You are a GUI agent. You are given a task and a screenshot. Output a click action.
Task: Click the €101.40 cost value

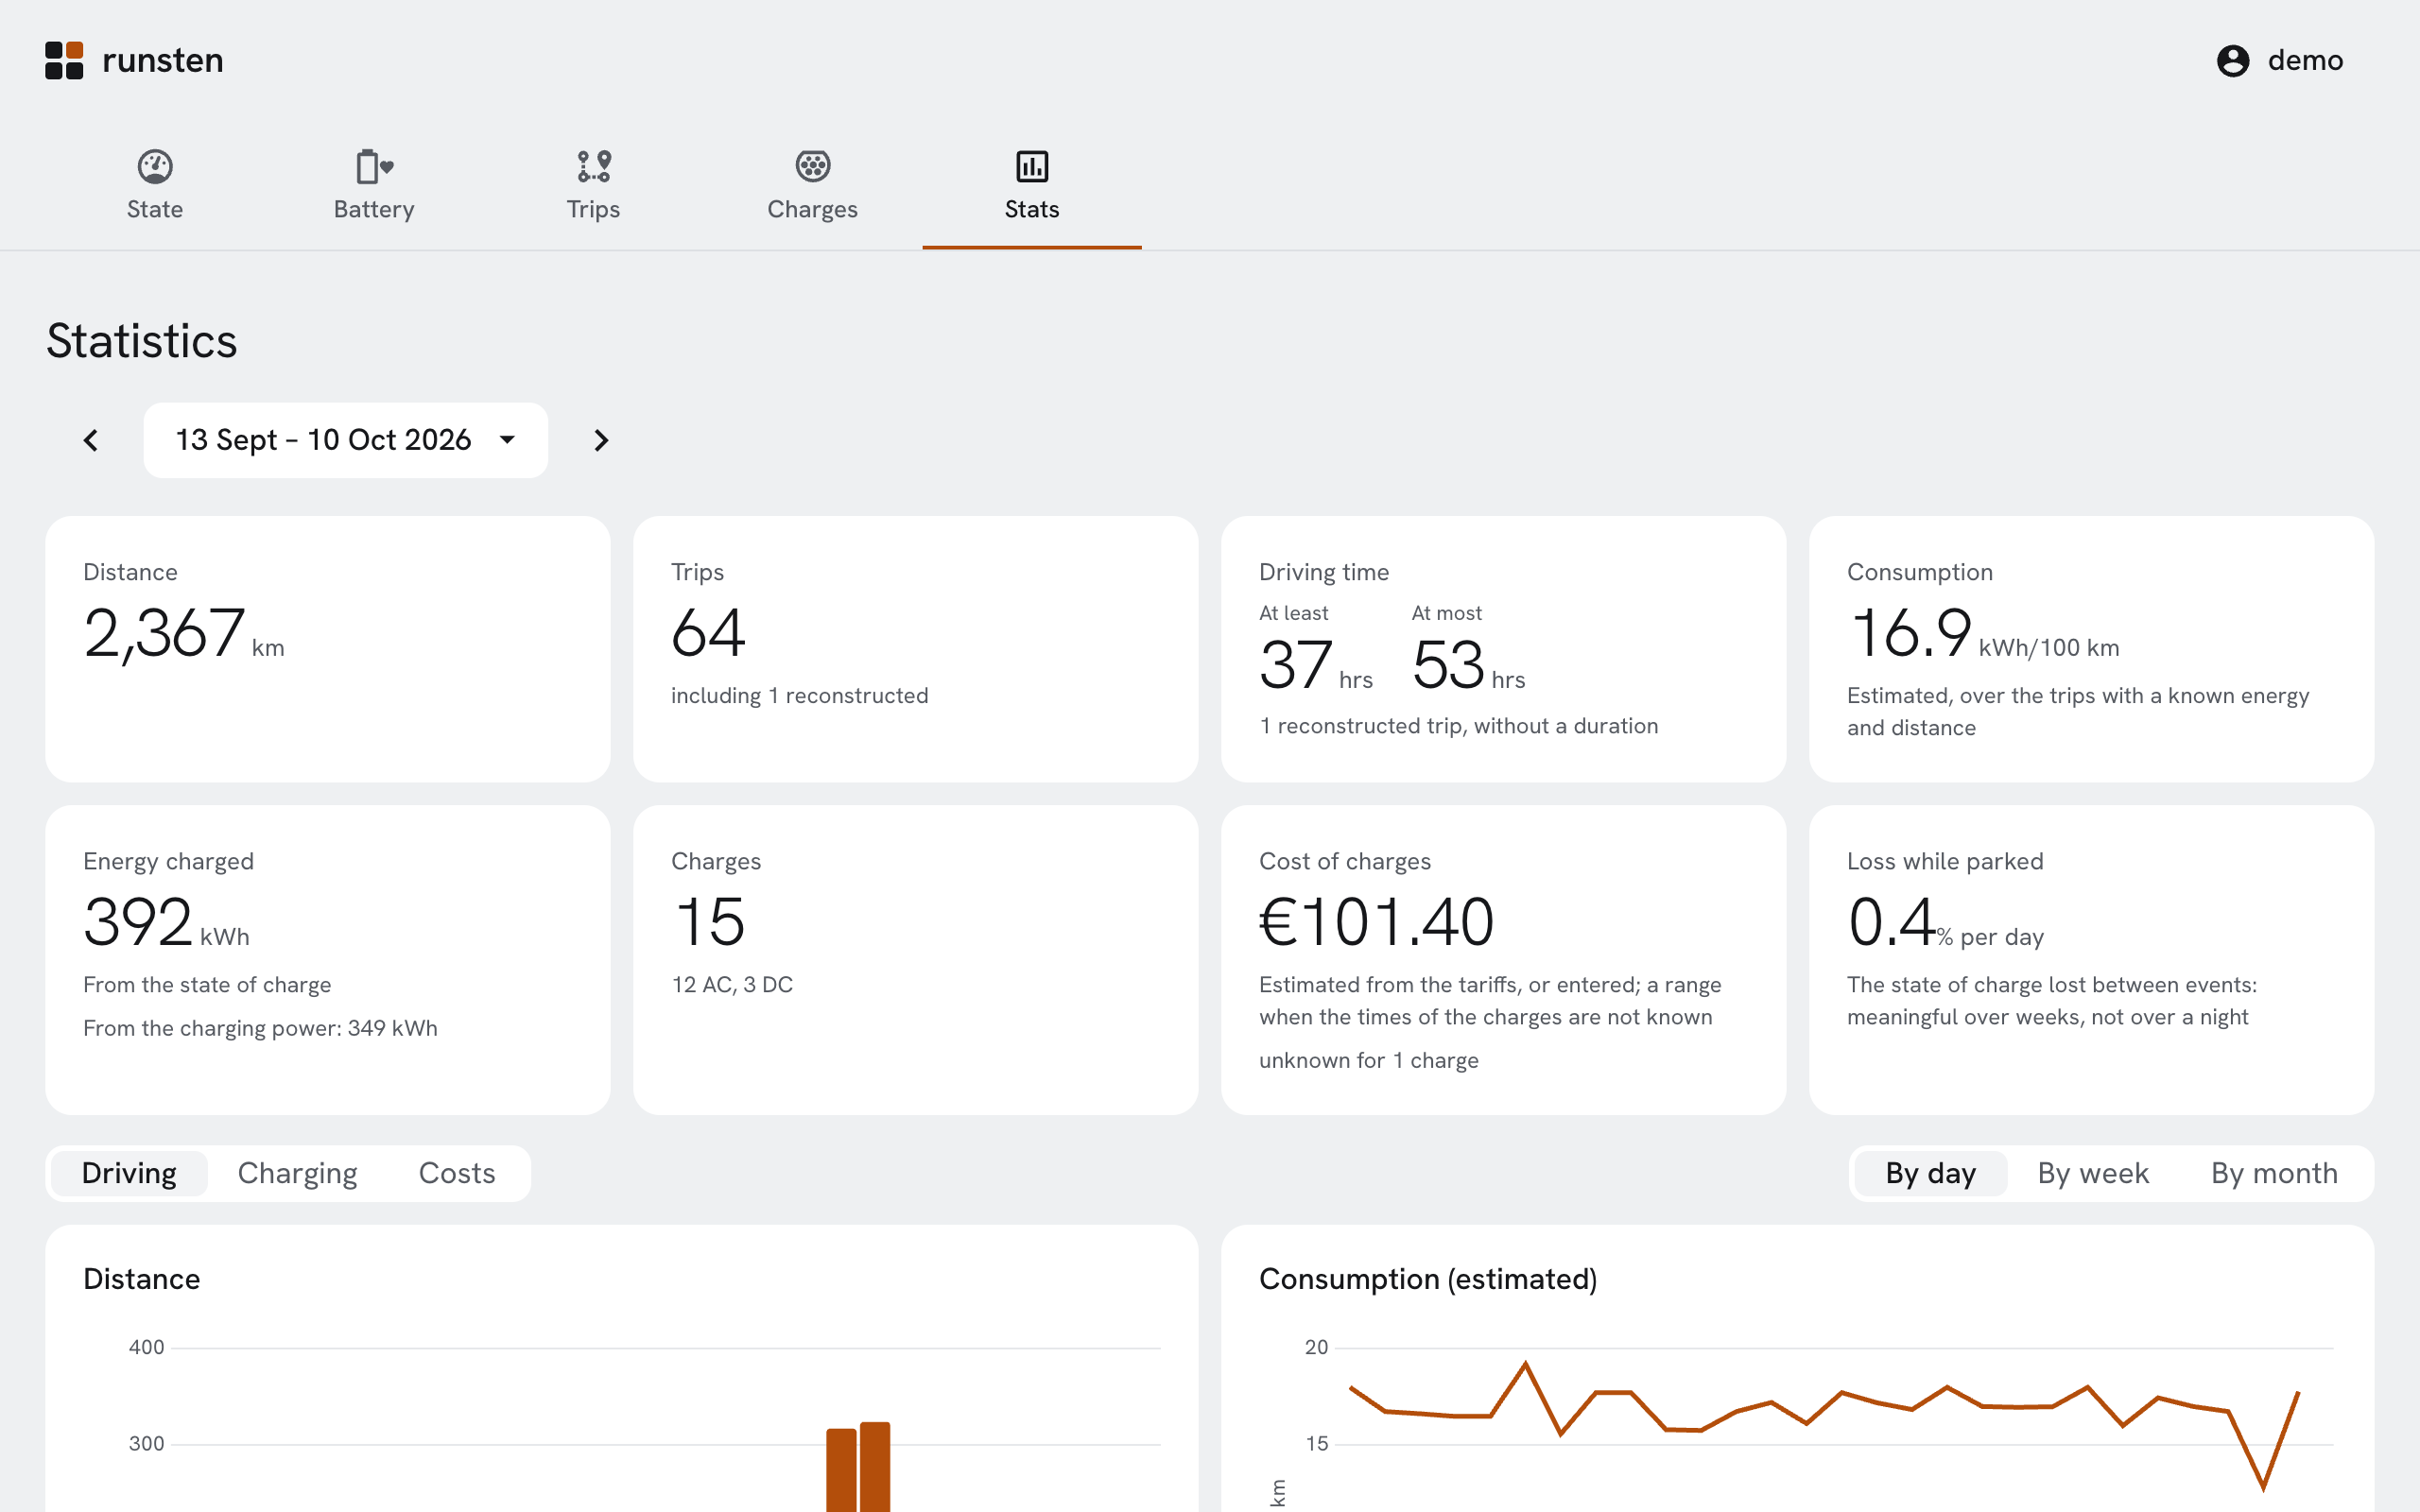click(1376, 922)
